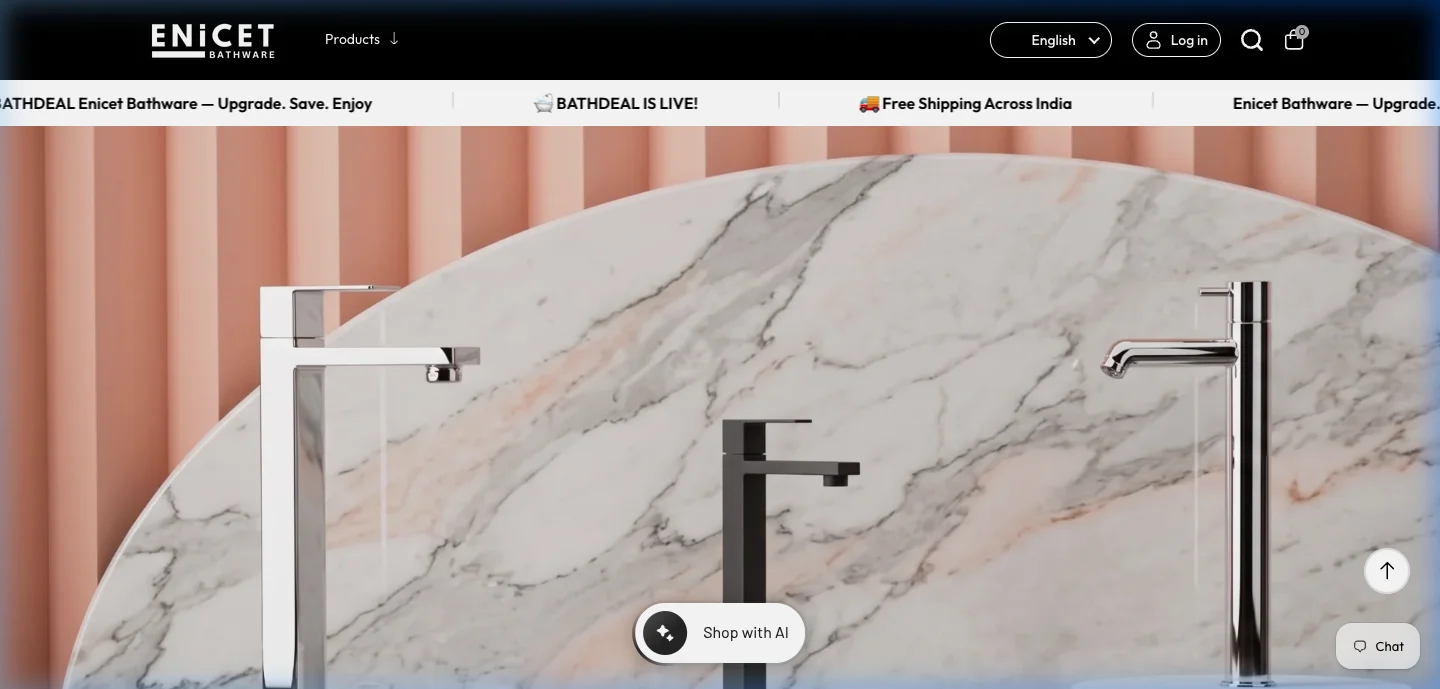Open the Chat widget

coord(1378,646)
